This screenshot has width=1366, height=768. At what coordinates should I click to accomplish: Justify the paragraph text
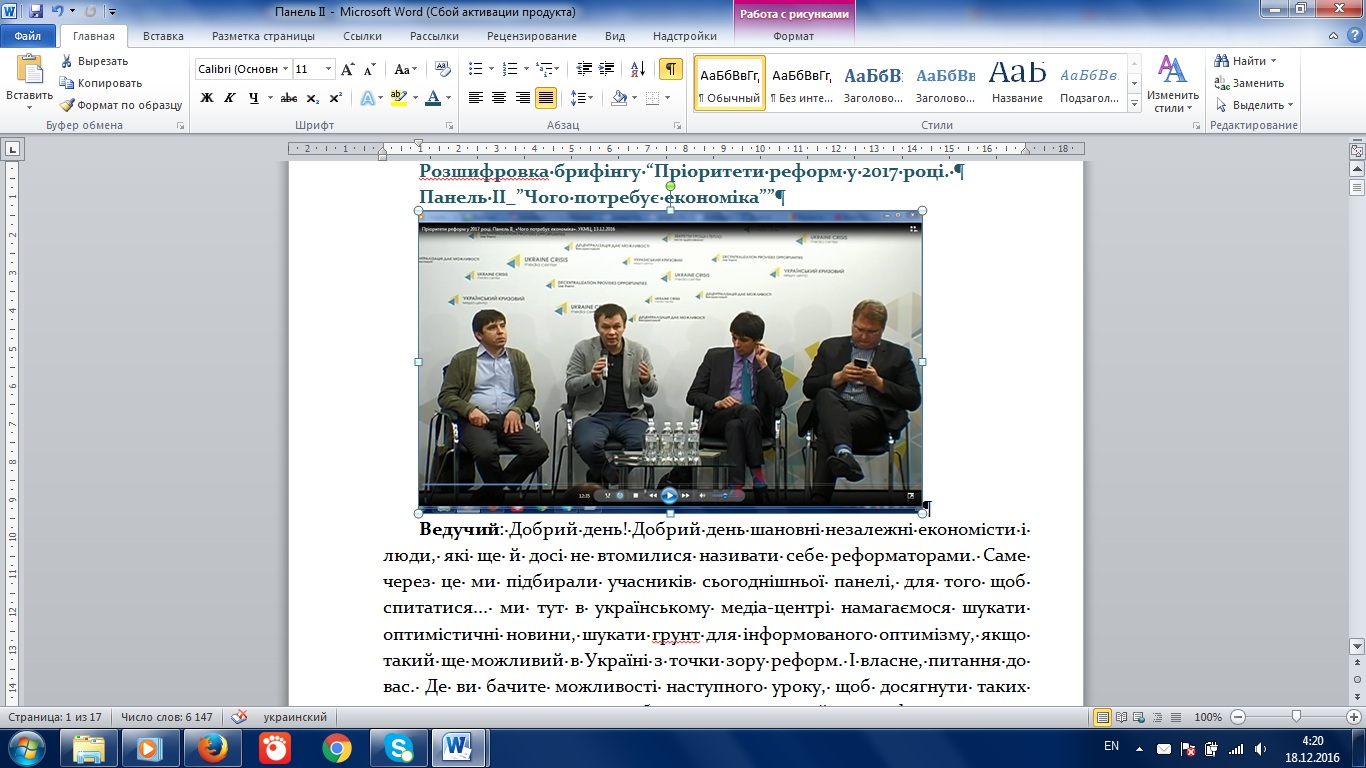click(546, 98)
